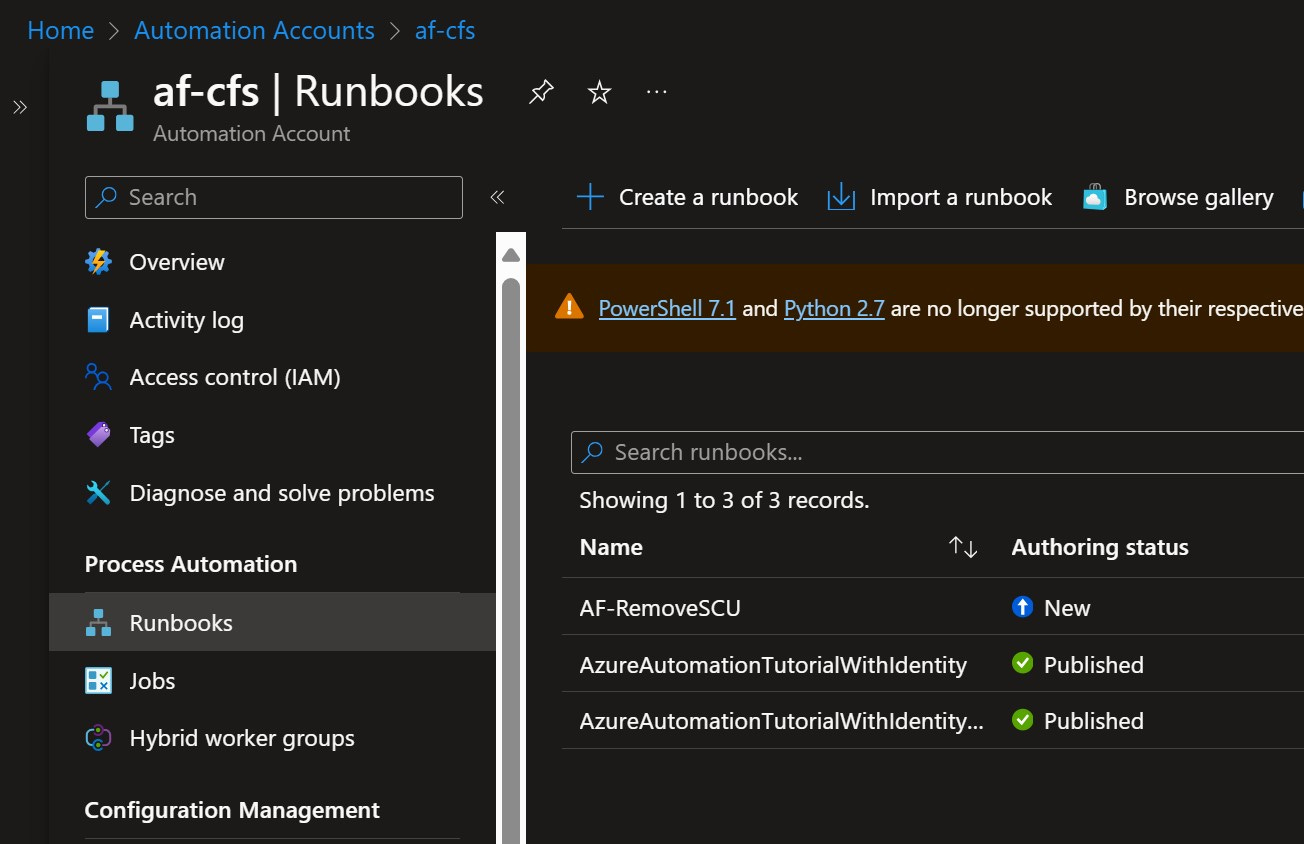The width and height of the screenshot is (1304, 844).
Task: Open the AzureAutomationTutorialWithIdentity runbook
Action: pos(773,664)
